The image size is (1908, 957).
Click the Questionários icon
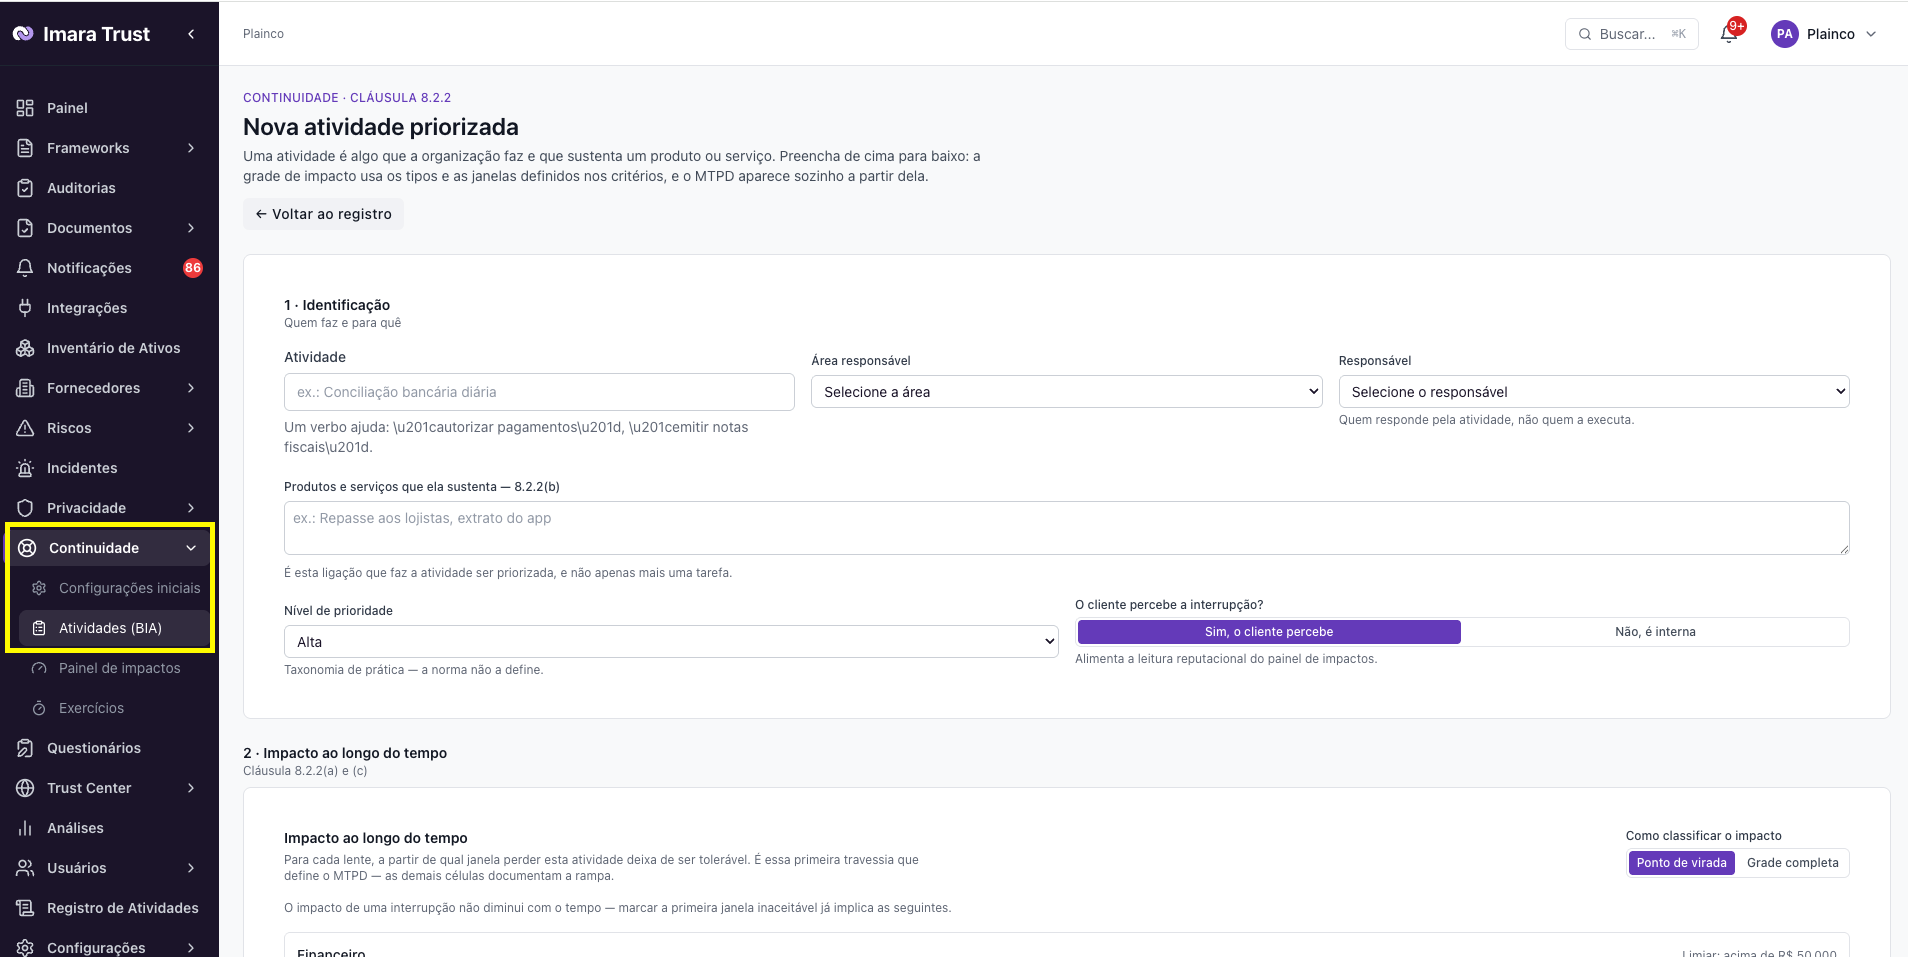[25, 748]
